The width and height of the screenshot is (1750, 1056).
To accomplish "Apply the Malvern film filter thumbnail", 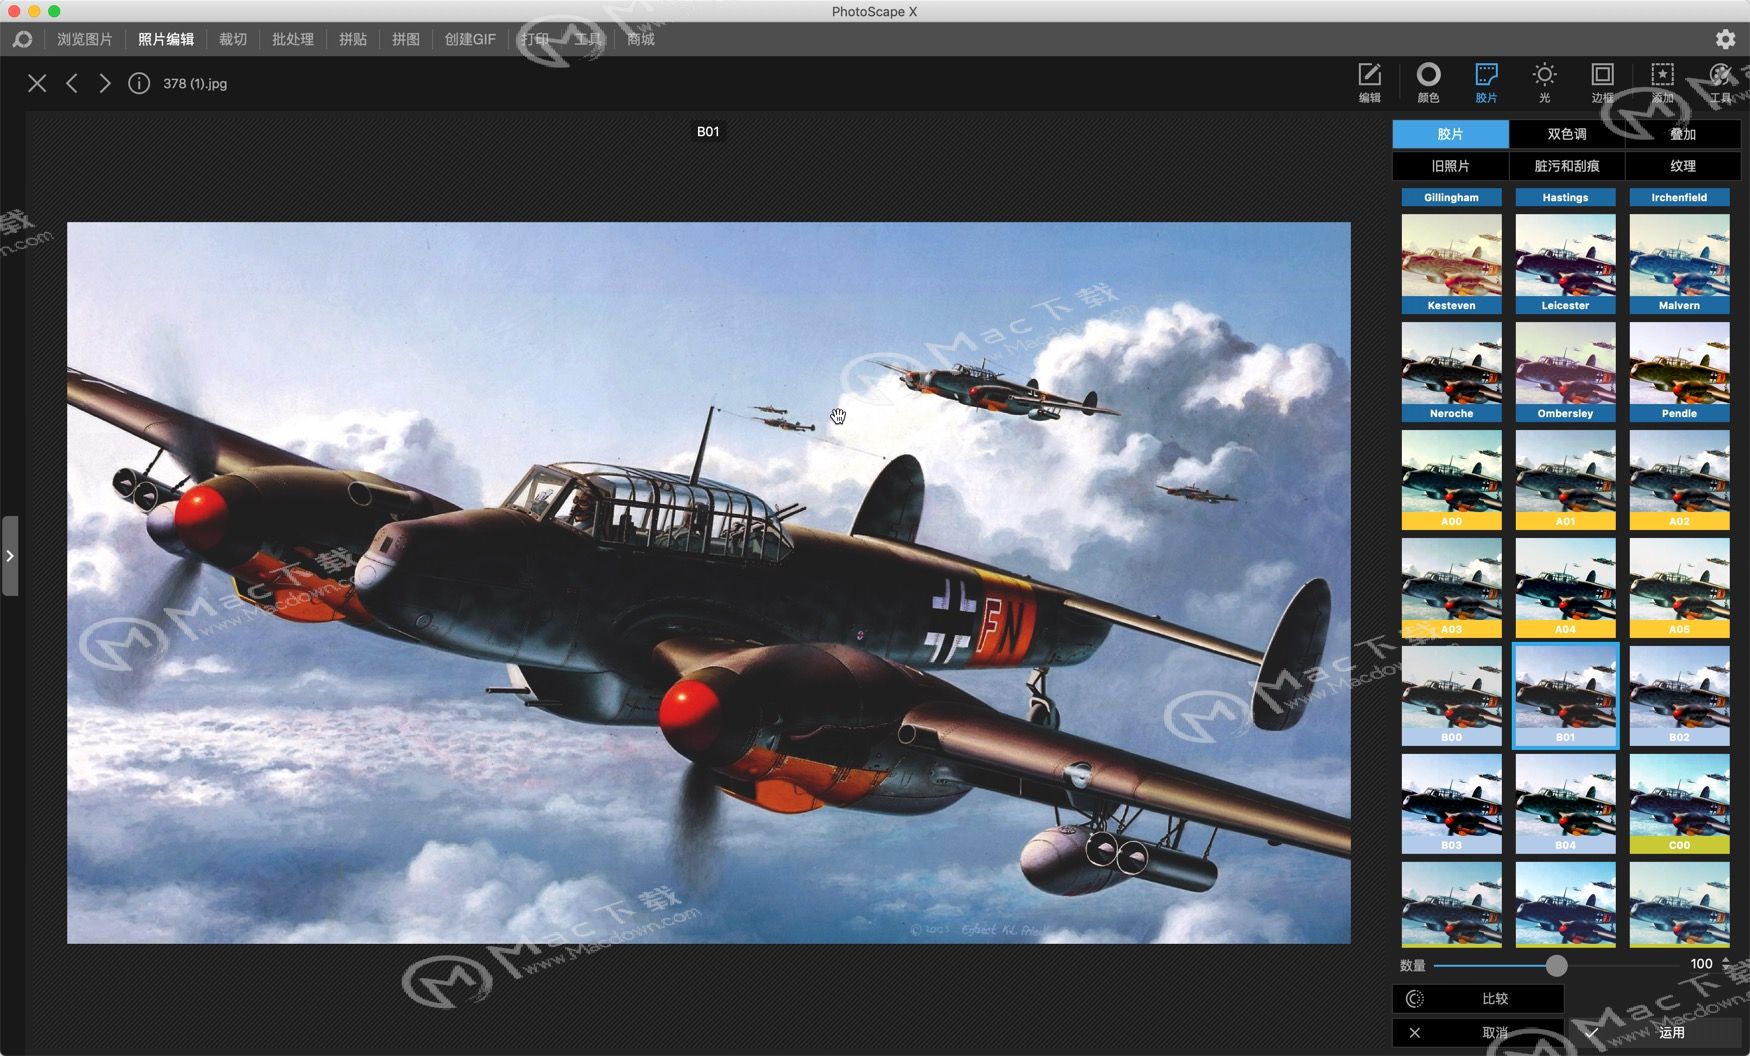I will coord(1679,264).
